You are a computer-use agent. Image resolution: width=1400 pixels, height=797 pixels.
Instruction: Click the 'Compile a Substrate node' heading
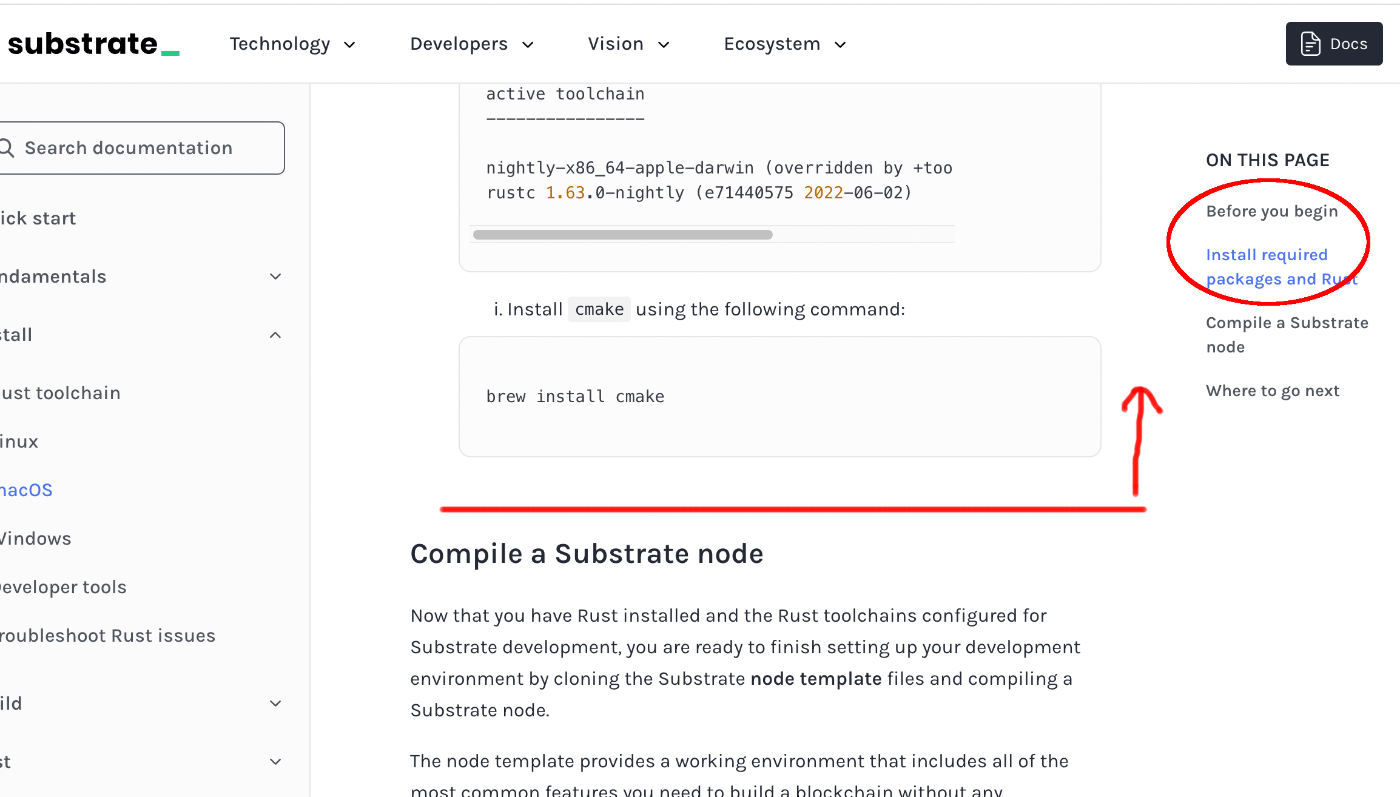click(586, 554)
